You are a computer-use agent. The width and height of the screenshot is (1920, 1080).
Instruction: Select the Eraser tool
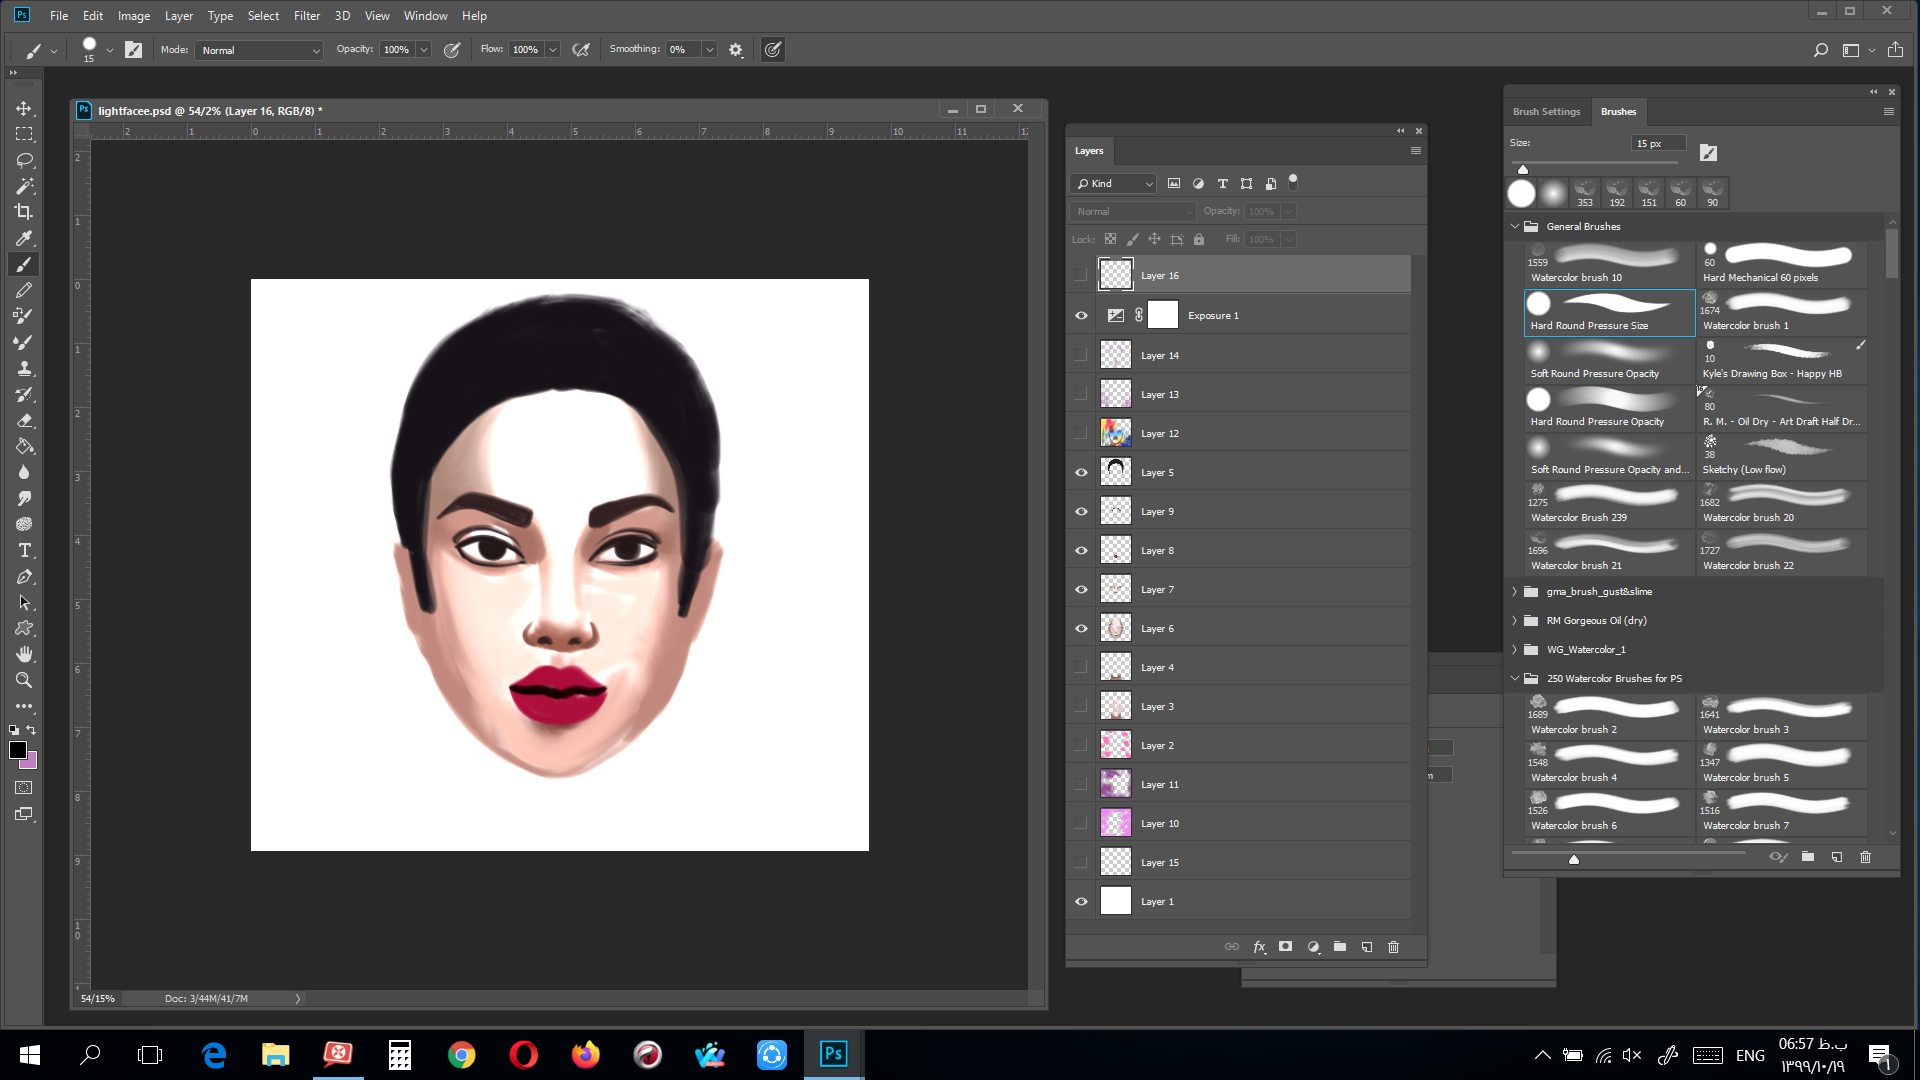(x=24, y=420)
